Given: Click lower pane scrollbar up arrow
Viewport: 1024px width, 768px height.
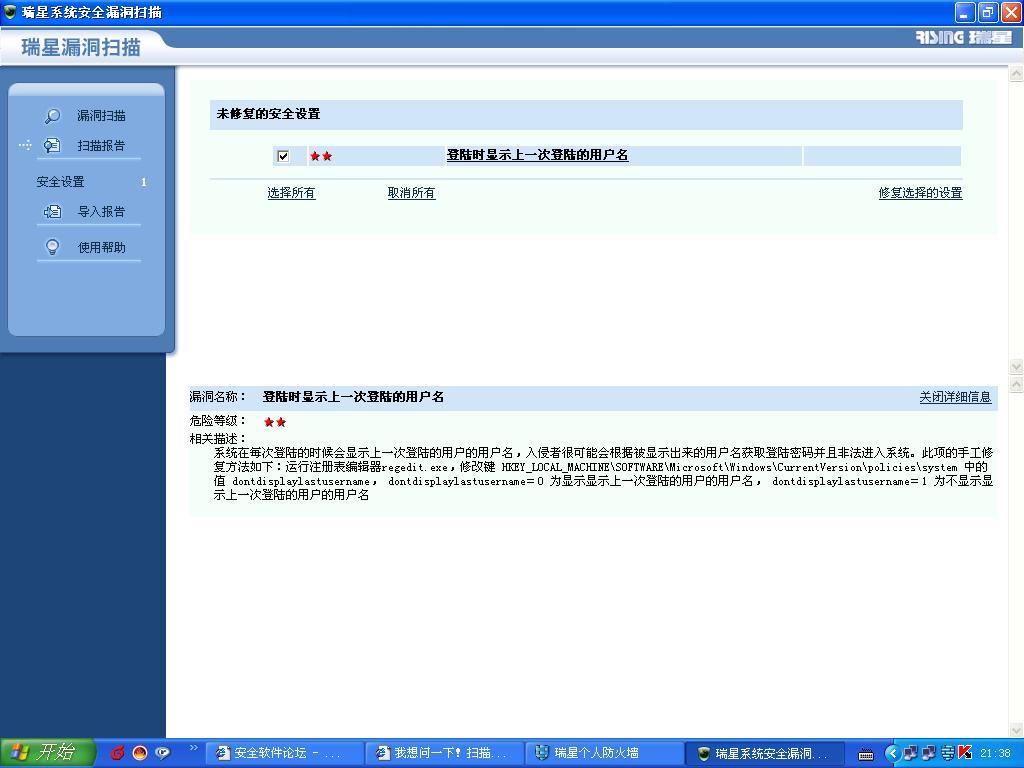Looking at the screenshot, I should pyautogui.click(x=1016, y=384).
